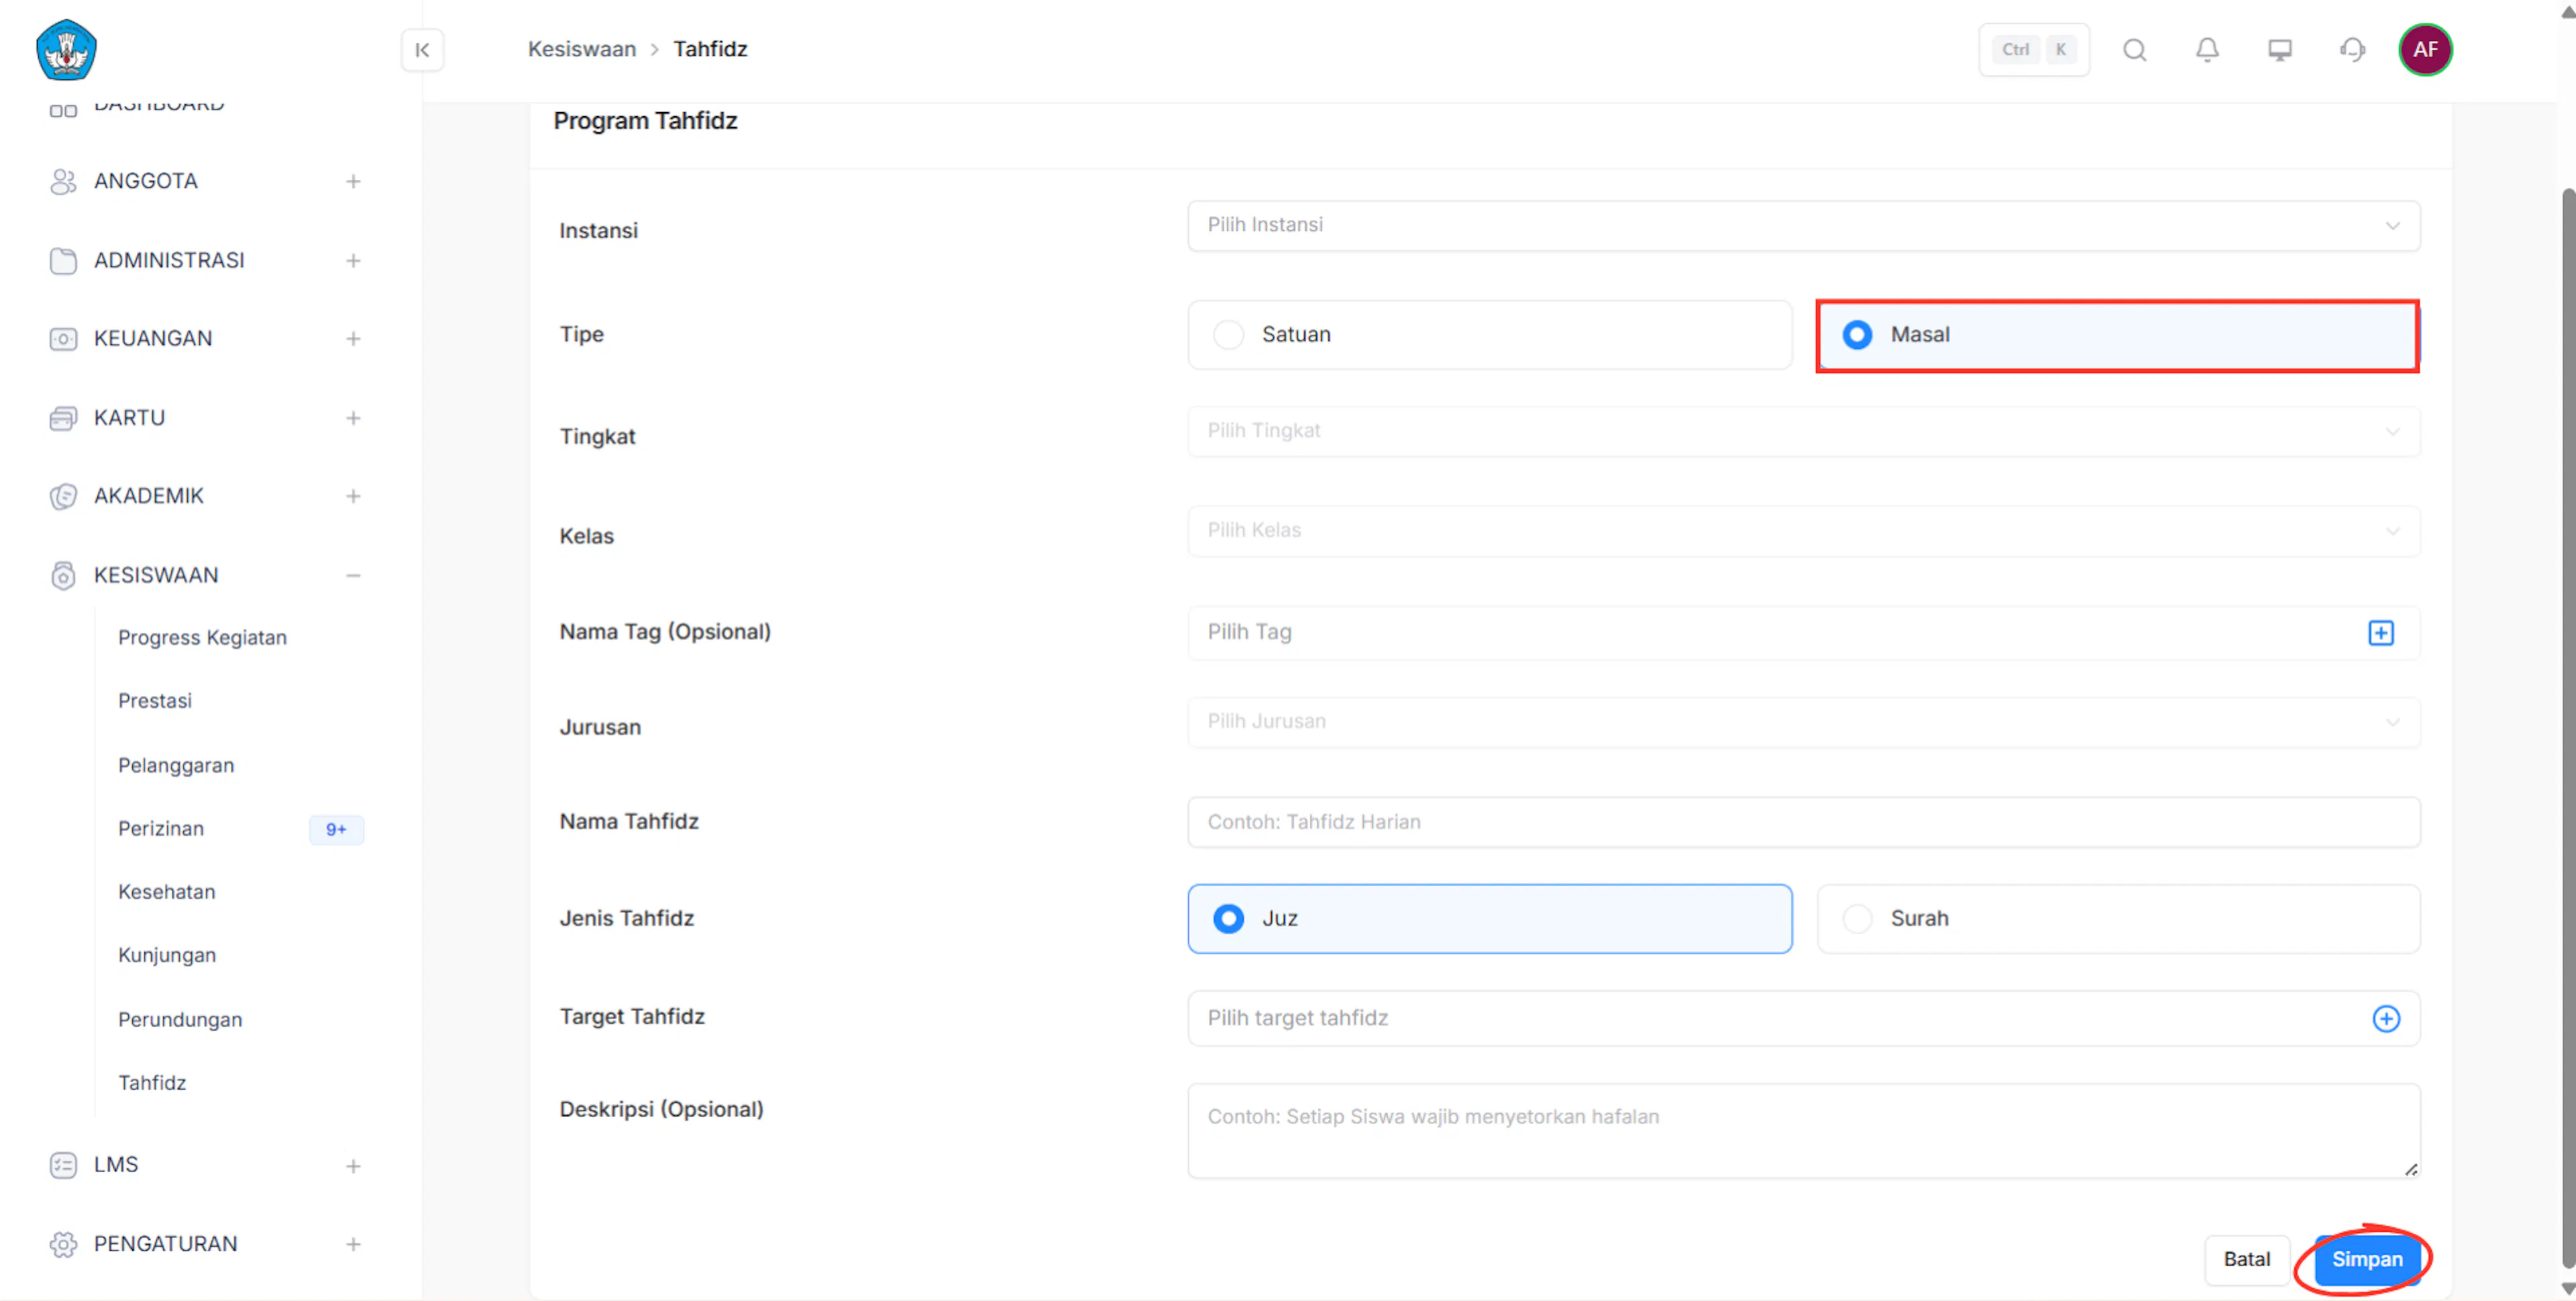The width and height of the screenshot is (2576, 1301).
Task: Click the Batal button
Action: click(2246, 1259)
